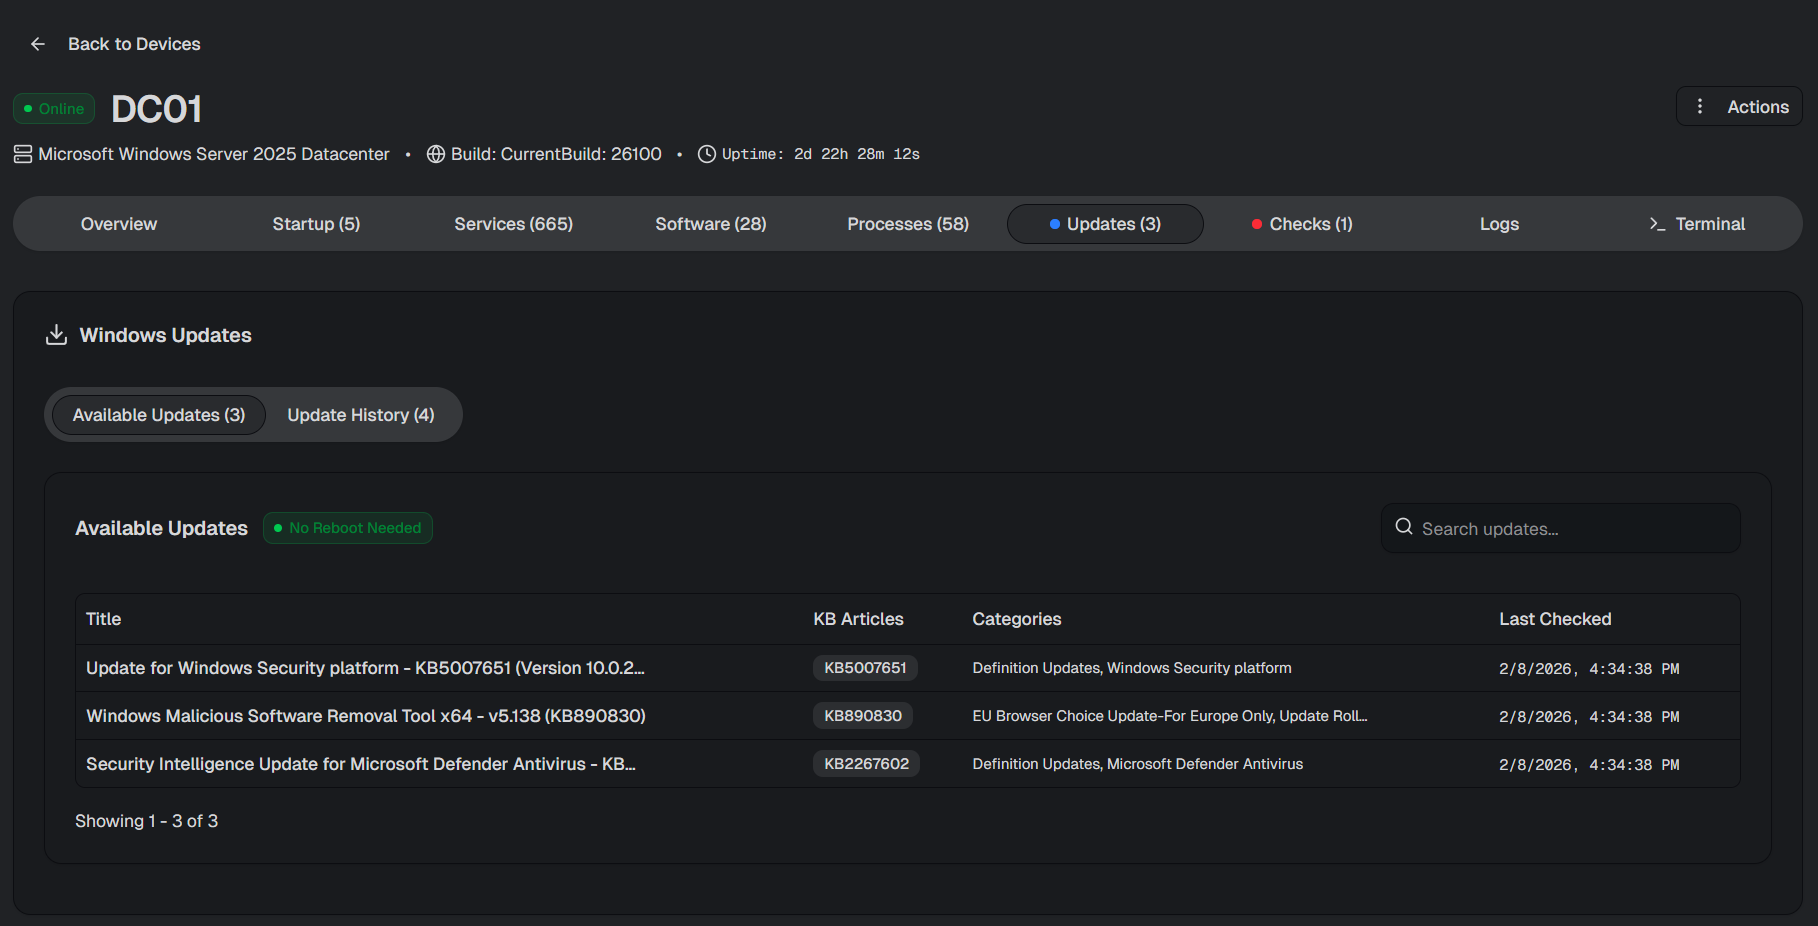Open the Actions dropdown menu

point(1739,107)
